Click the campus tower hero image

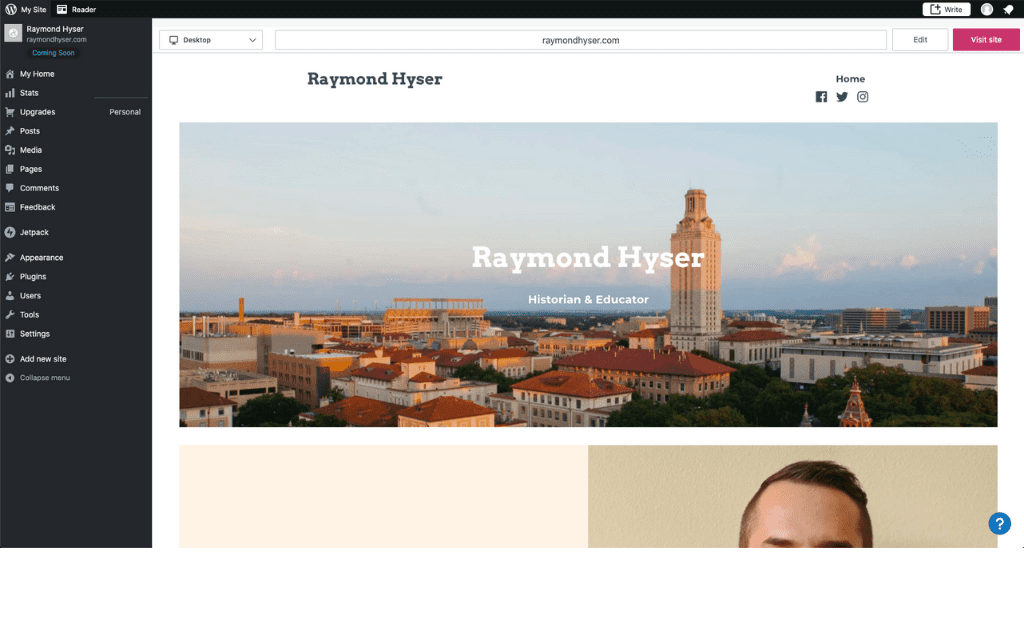click(588, 274)
